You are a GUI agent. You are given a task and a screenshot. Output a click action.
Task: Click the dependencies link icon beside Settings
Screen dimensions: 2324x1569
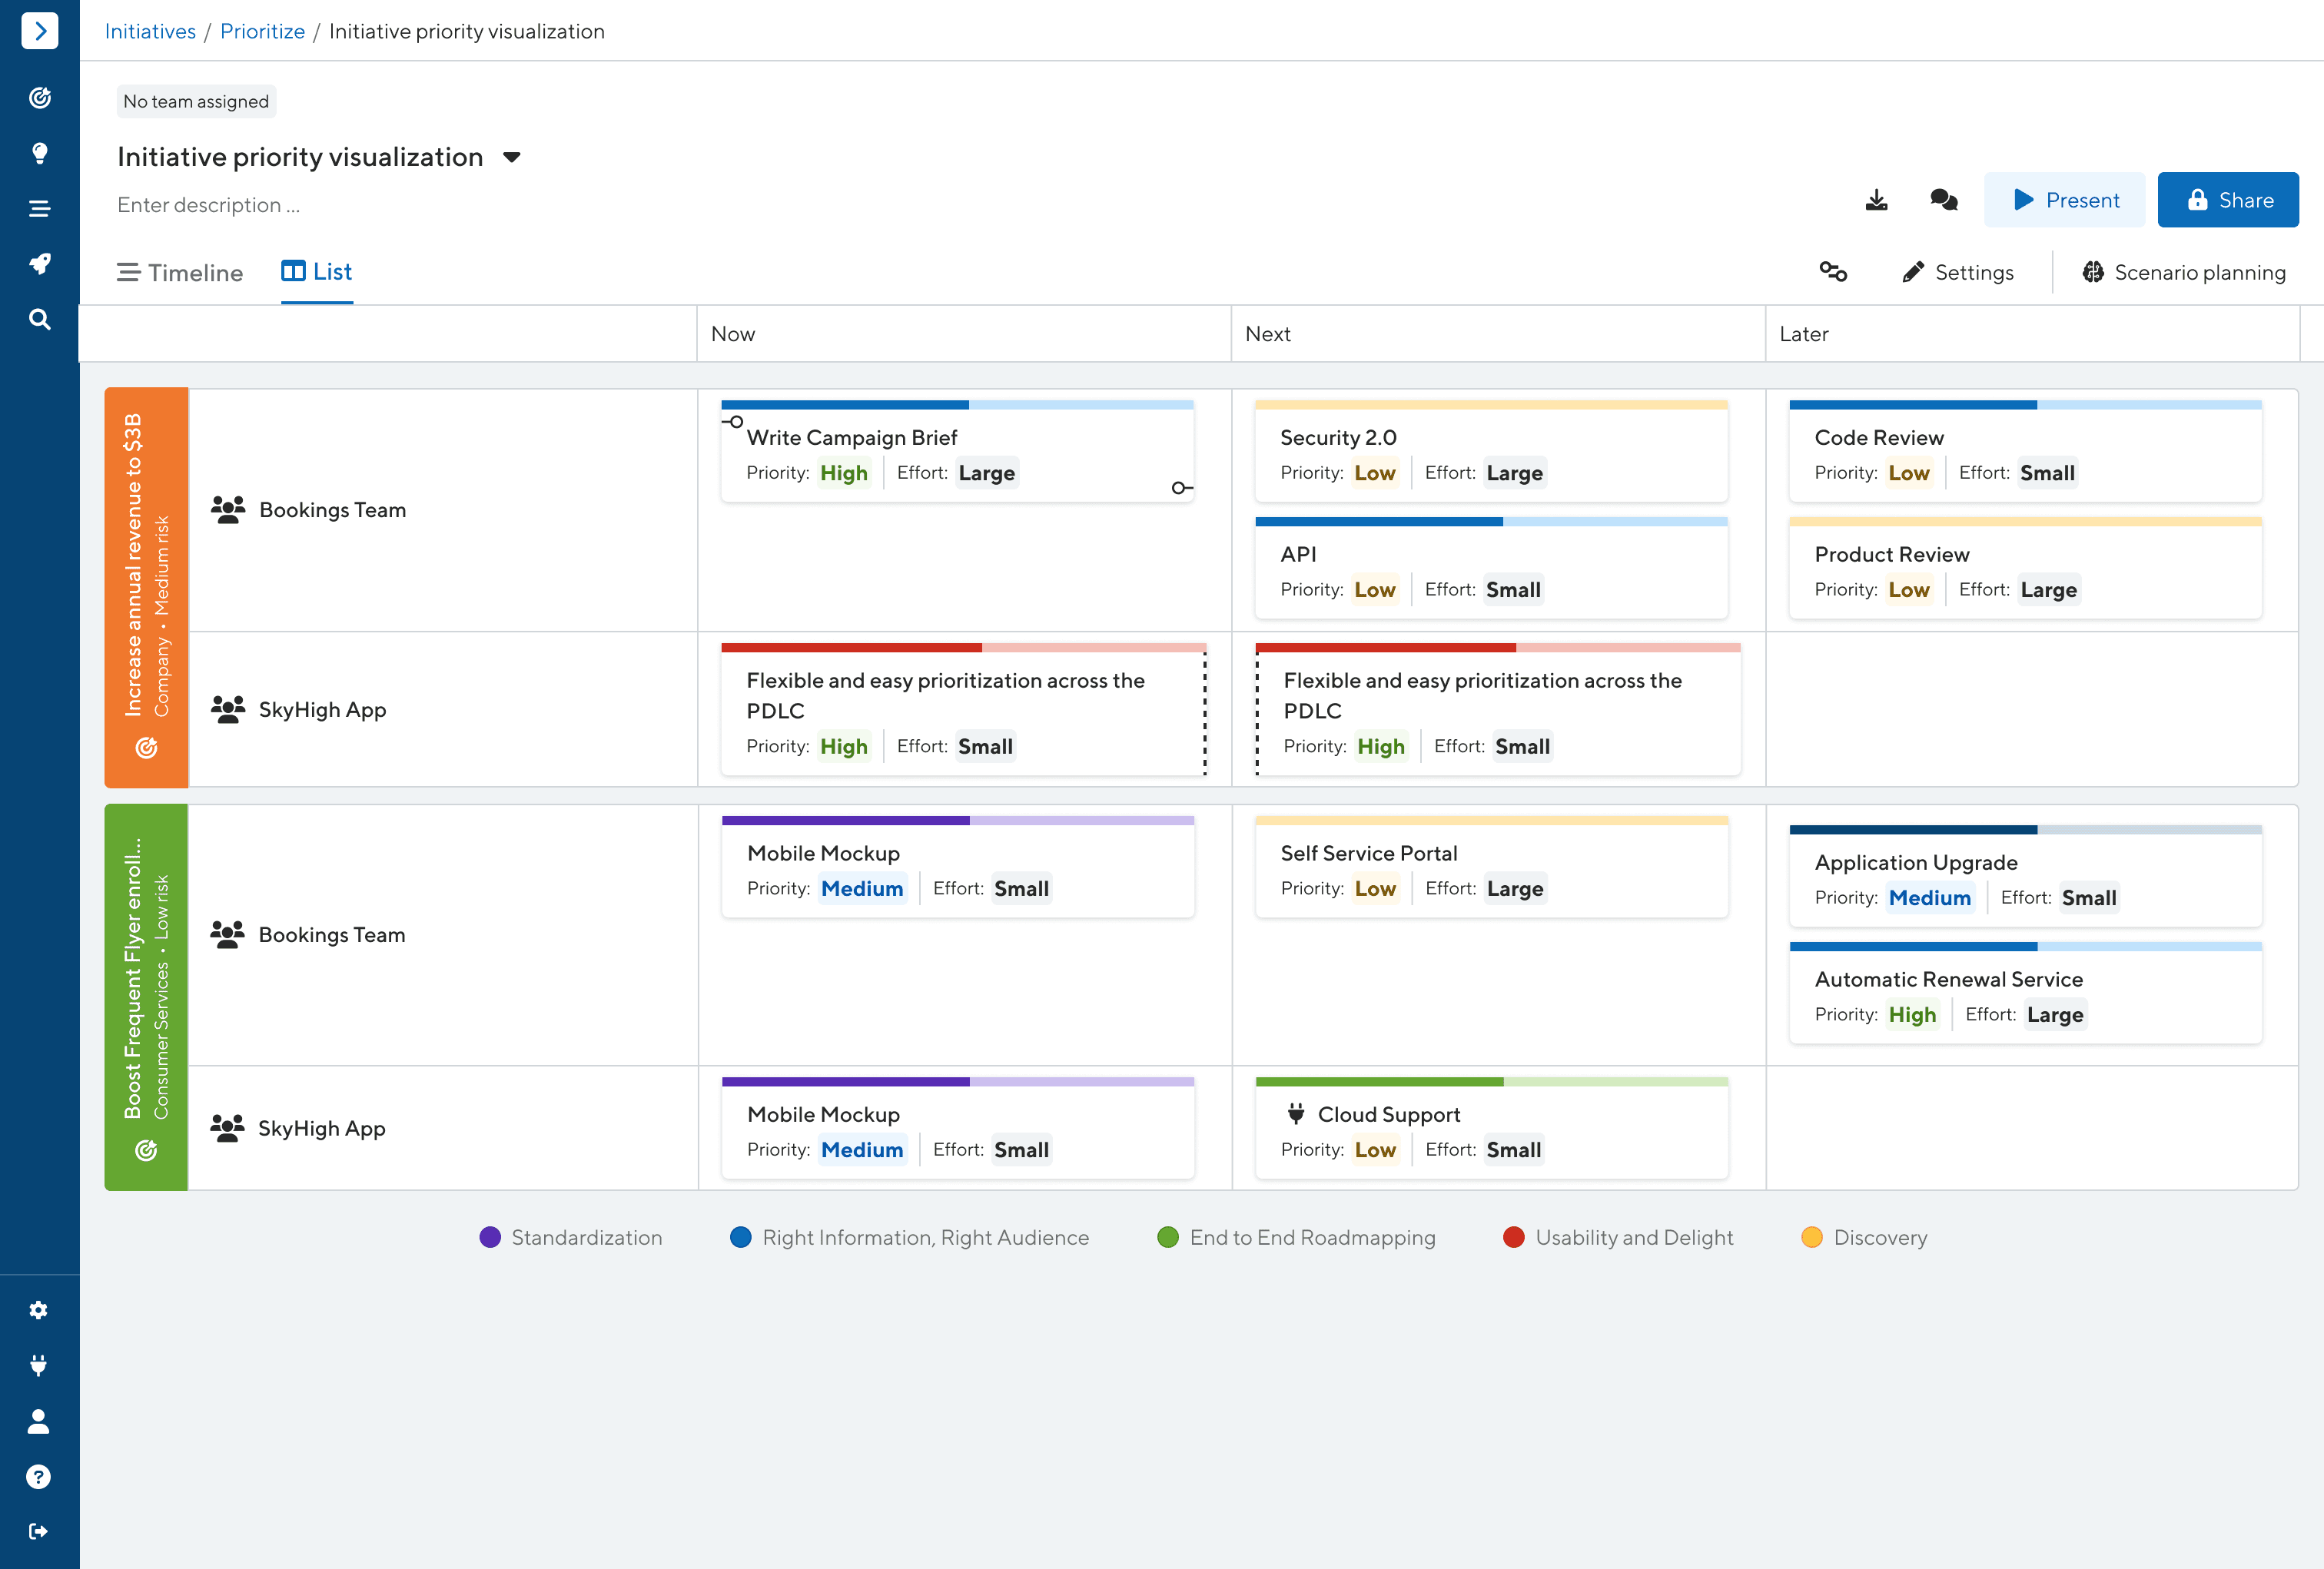pos(1832,272)
